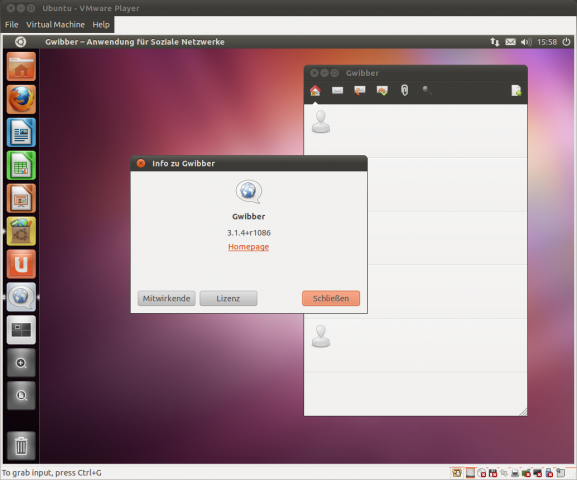
Task: Open the Workspace Switcher in the launcher
Action: (x=21, y=330)
